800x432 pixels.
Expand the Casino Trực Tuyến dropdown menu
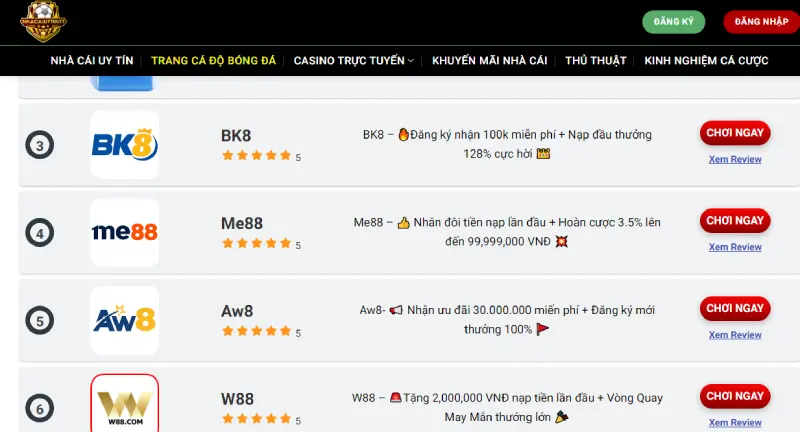point(354,61)
